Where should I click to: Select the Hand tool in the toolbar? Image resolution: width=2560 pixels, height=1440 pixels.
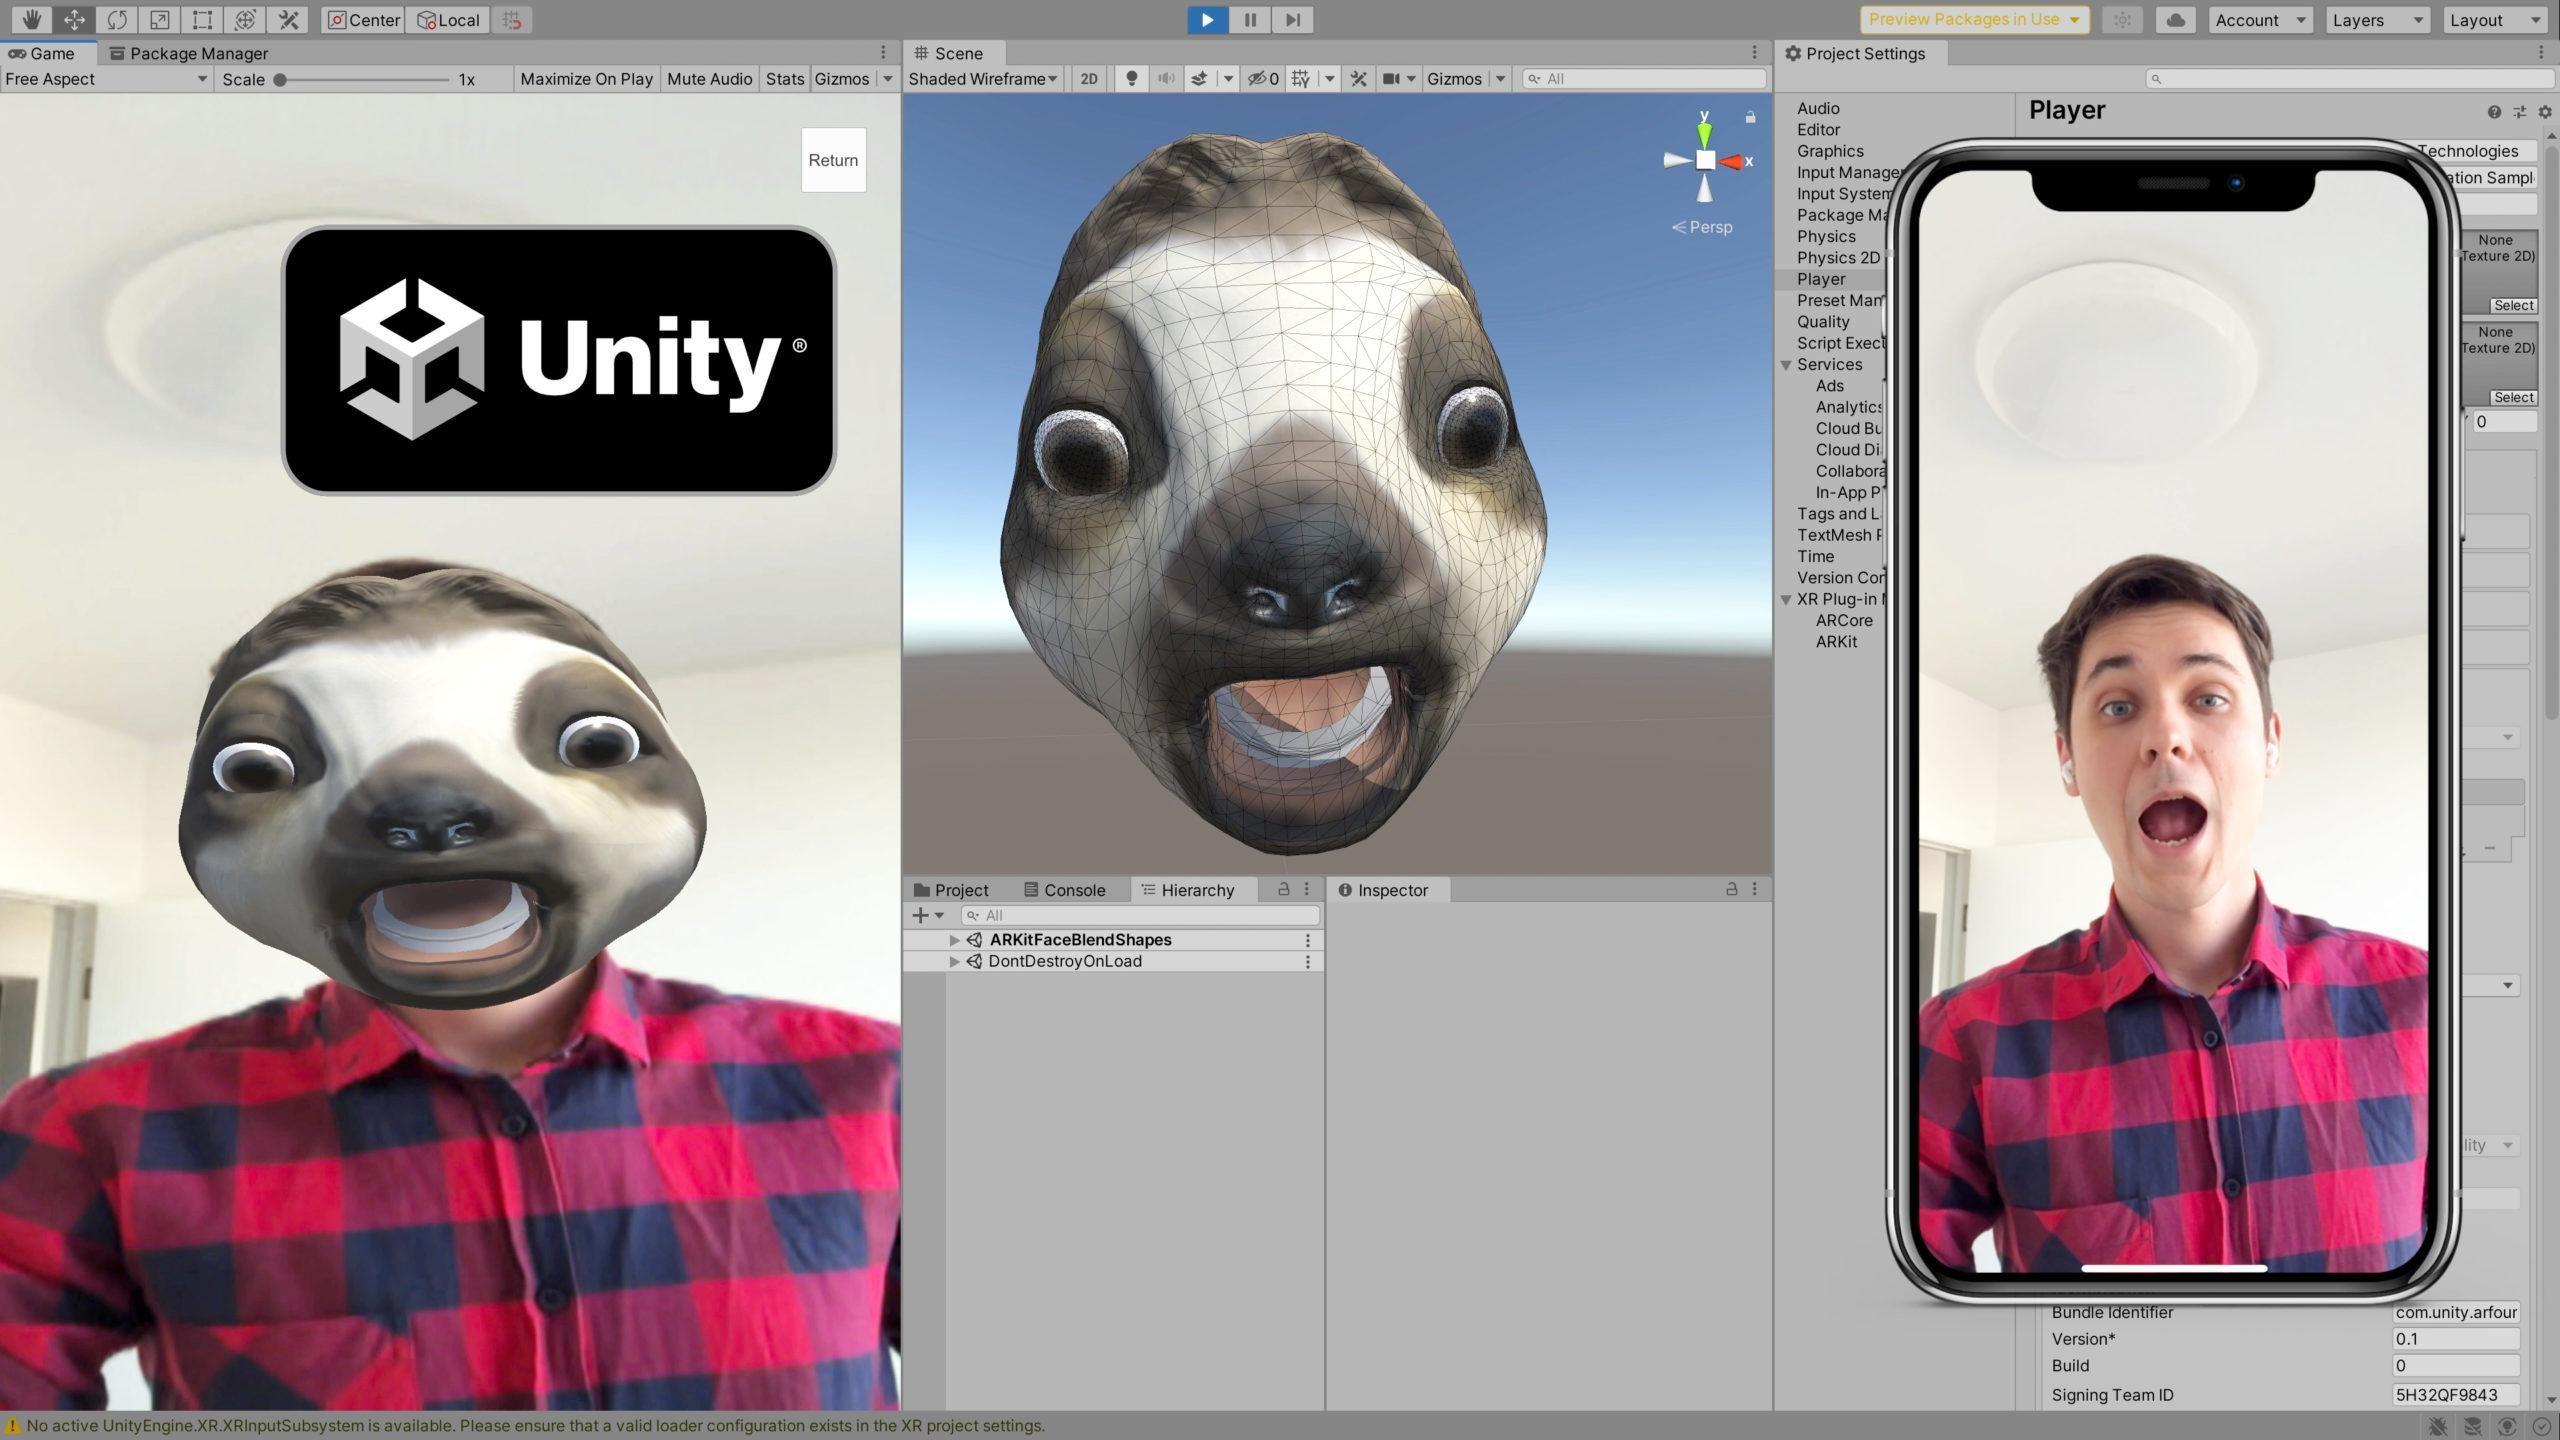tap(30, 19)
